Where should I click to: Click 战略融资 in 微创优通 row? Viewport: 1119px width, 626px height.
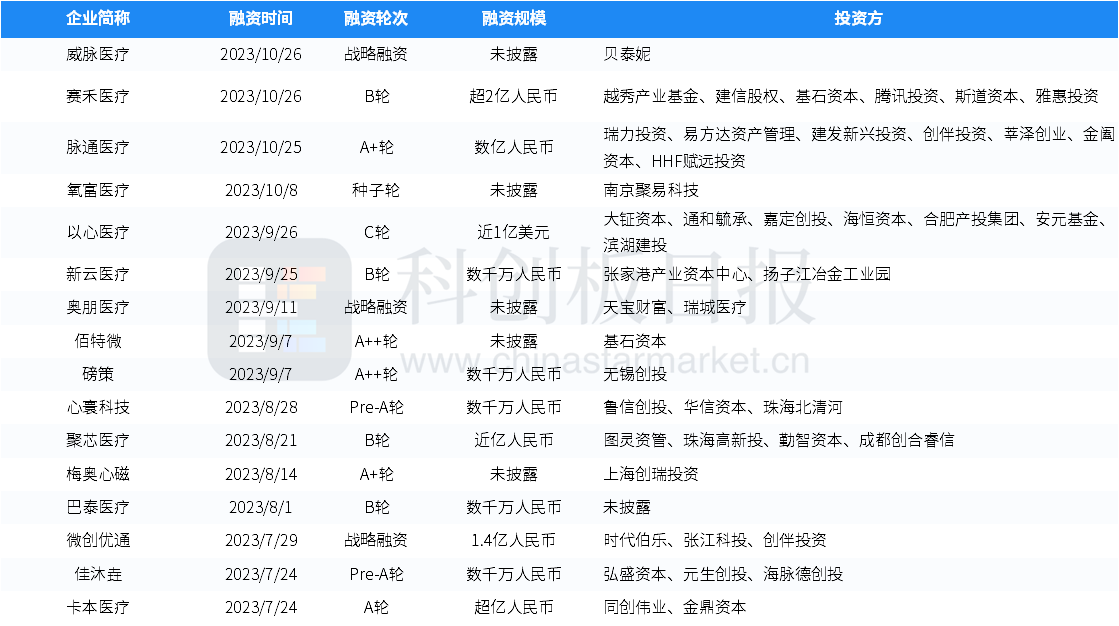(376, 540)
